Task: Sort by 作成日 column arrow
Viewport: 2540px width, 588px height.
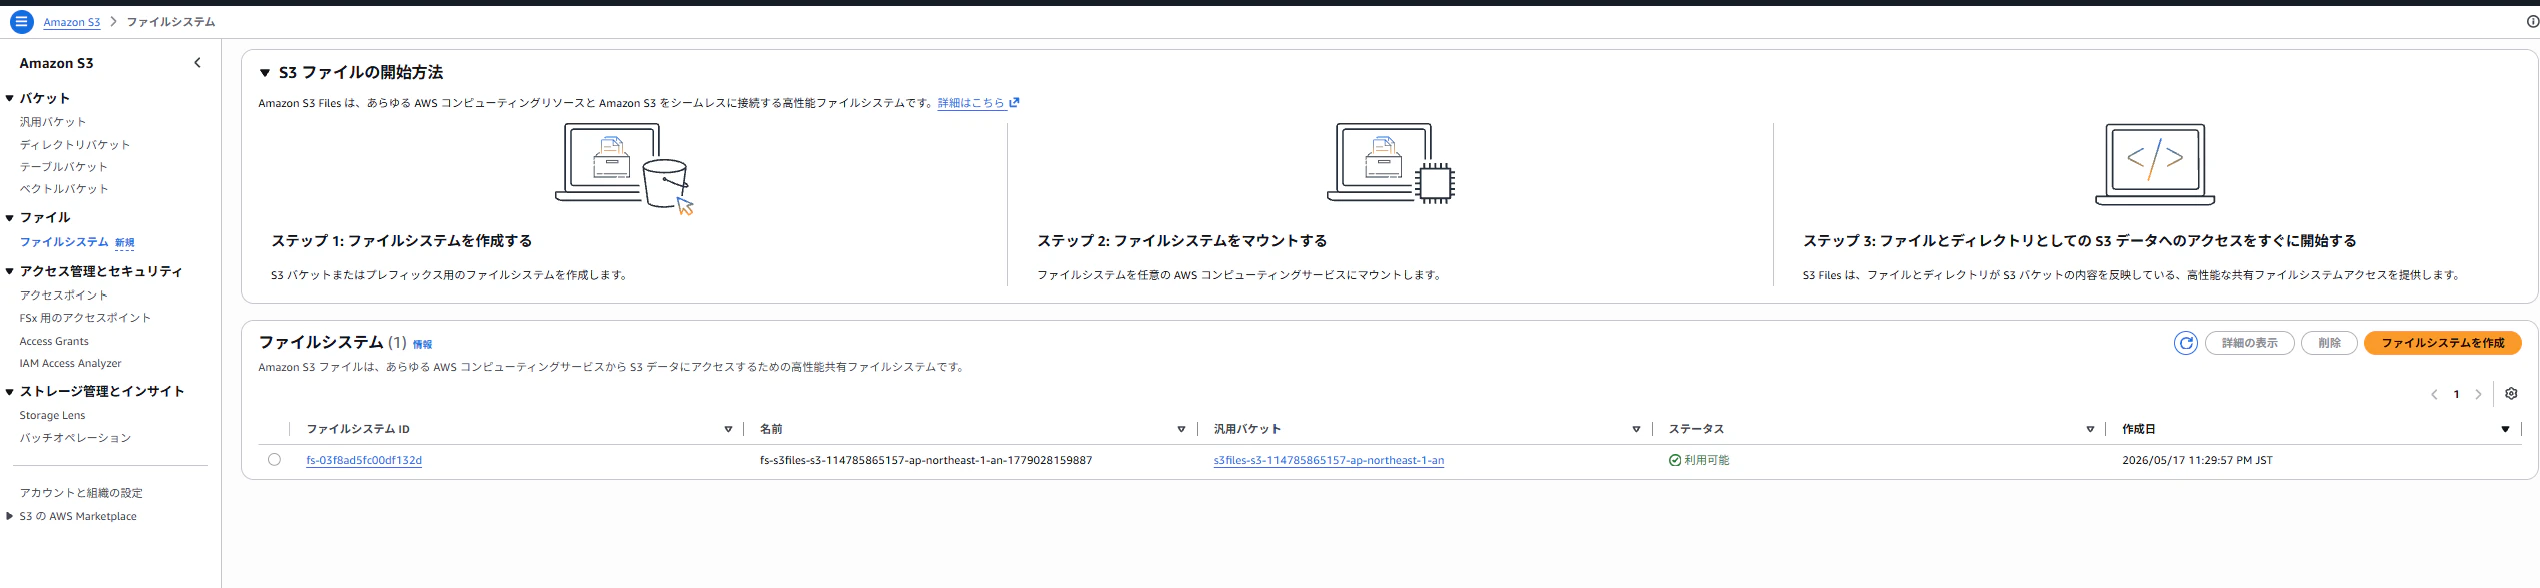Action: coord(2505,429)
